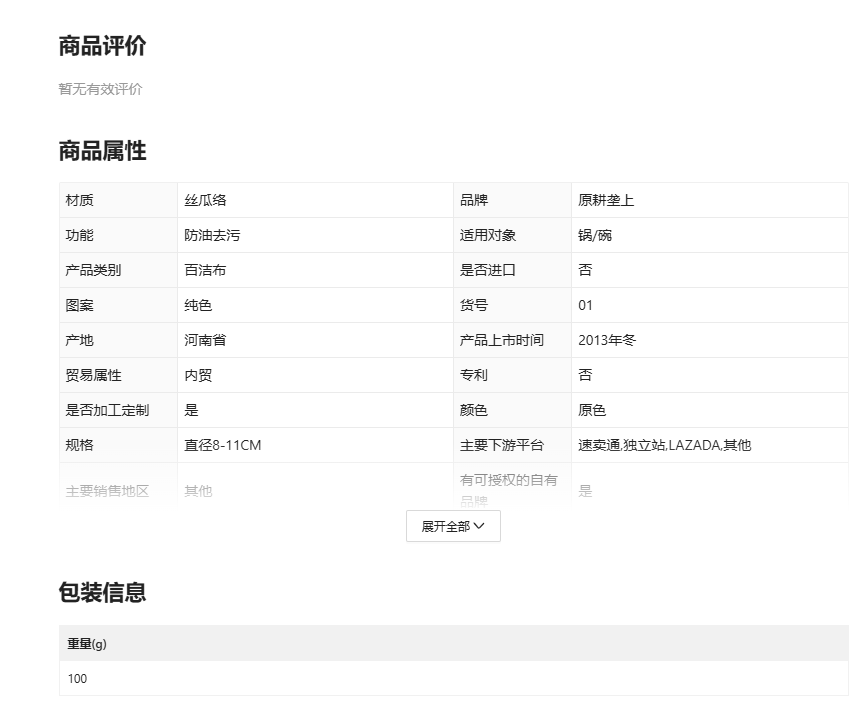Click the 重量(g) column header
The height and width of the screenshot is (712, 862).
(87, 644)
